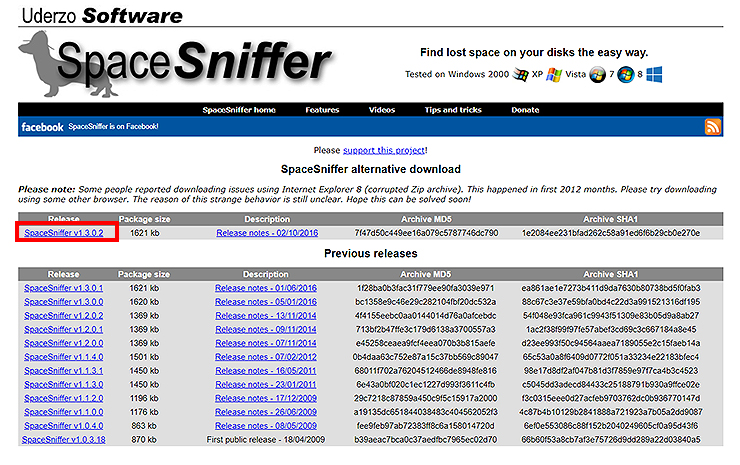The image size is (740, 465).
Task: Open the Videos menu item
Action: [x=382, y=110]
